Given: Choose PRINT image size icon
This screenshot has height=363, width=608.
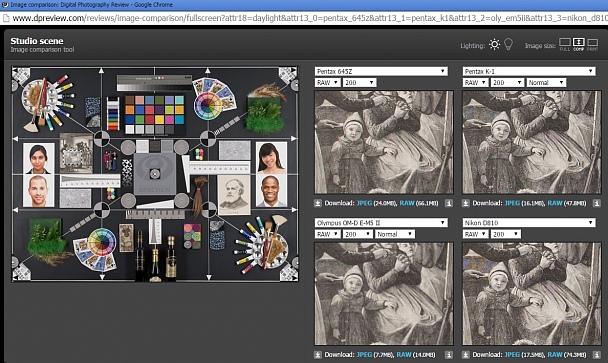Looking at the screenshot, I should [x=592, y=43].
